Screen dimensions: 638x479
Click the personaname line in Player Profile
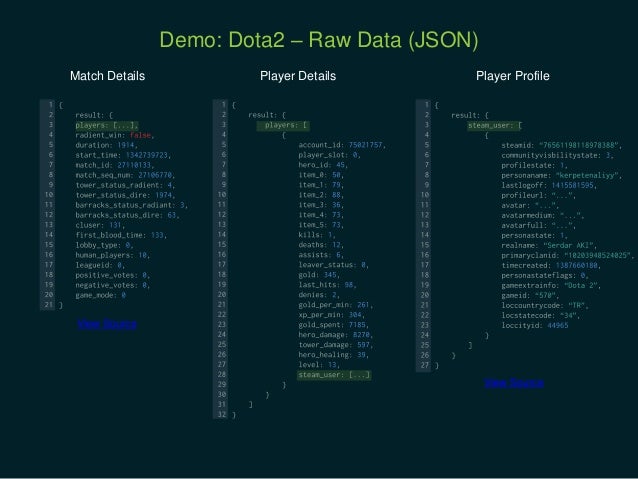562,175
